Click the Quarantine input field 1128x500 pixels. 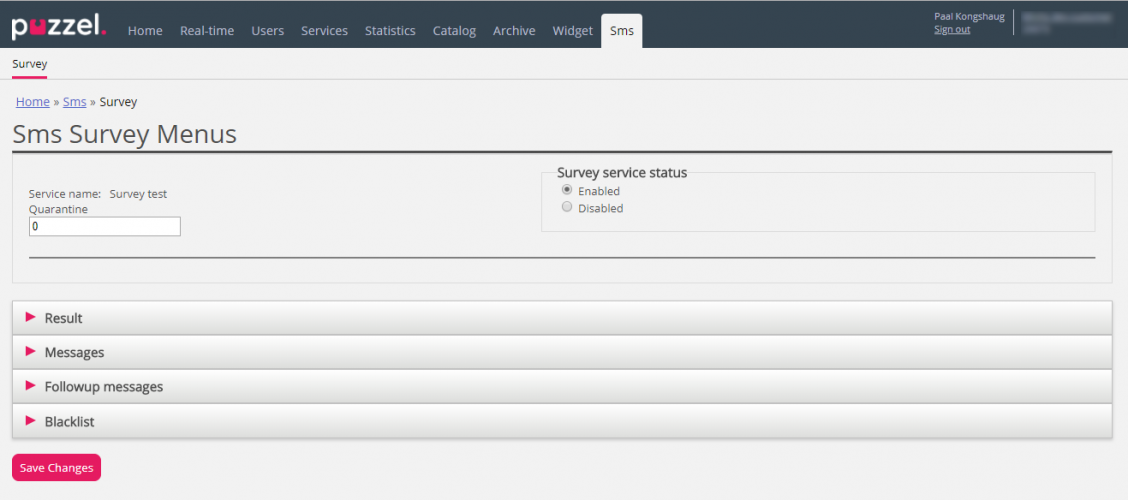[x=105, y=227]
